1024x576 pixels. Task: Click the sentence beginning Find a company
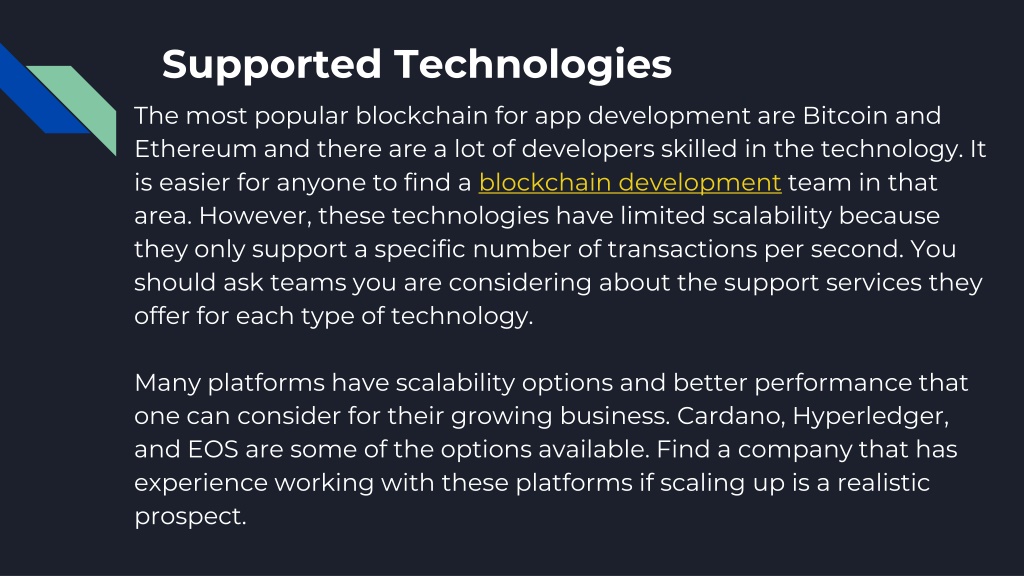pos(532,483)
